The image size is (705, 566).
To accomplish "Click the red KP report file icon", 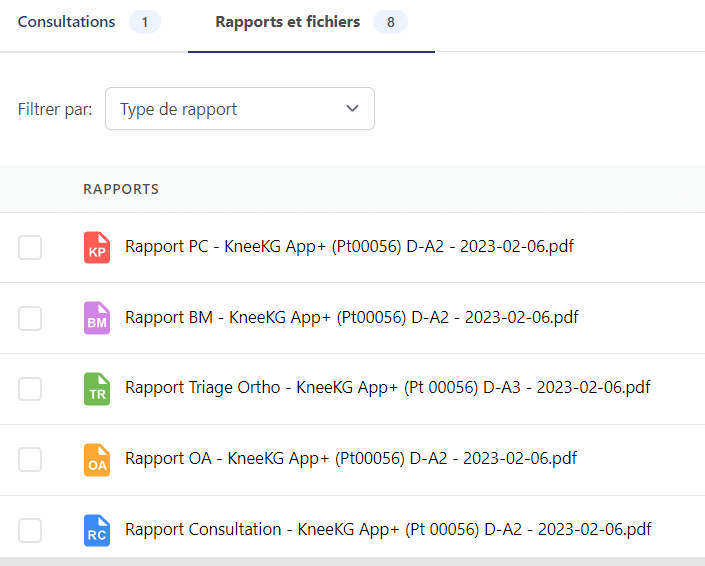I will (x=97, y=248).
